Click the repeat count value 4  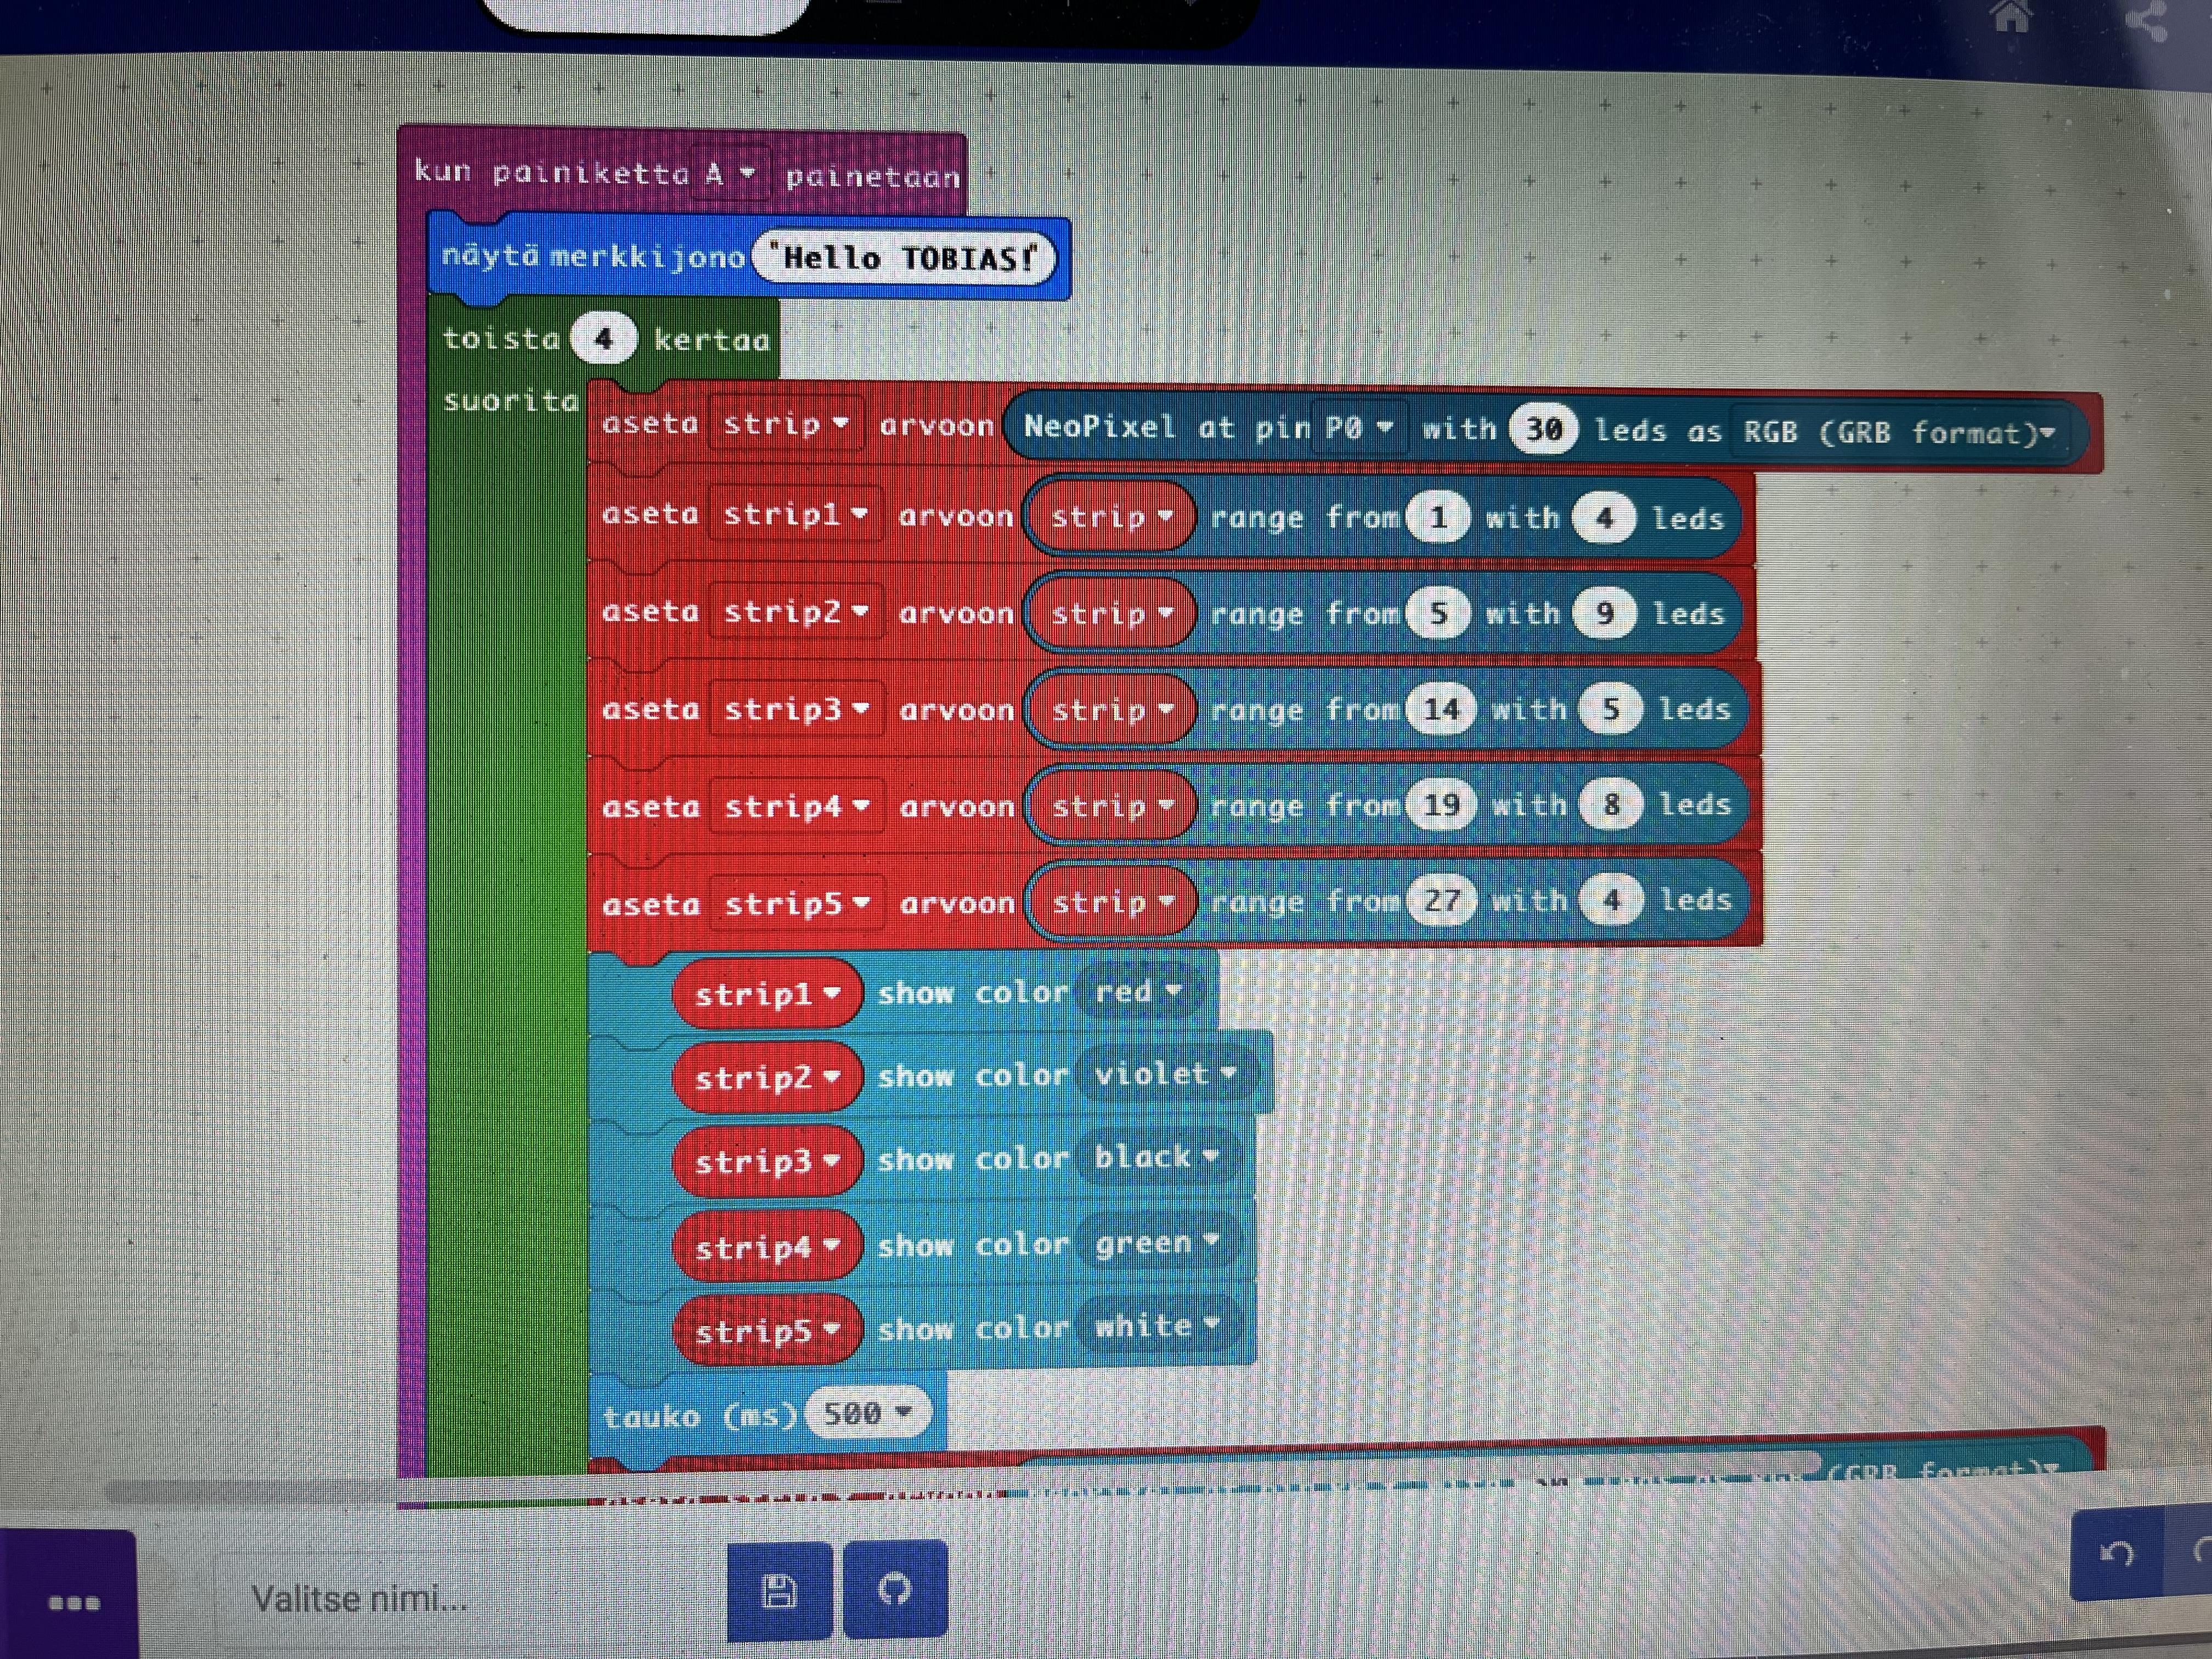[603, 339]
